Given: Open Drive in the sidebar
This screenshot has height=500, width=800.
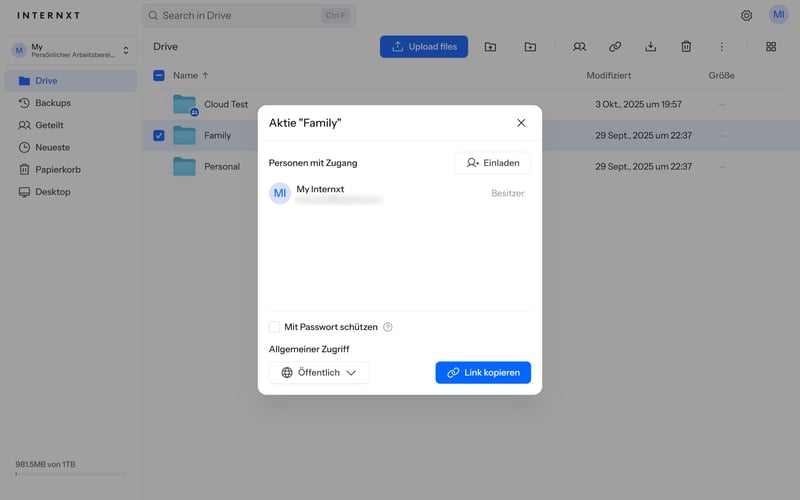Looking at the screenshot, I should [x=71, y=81].
